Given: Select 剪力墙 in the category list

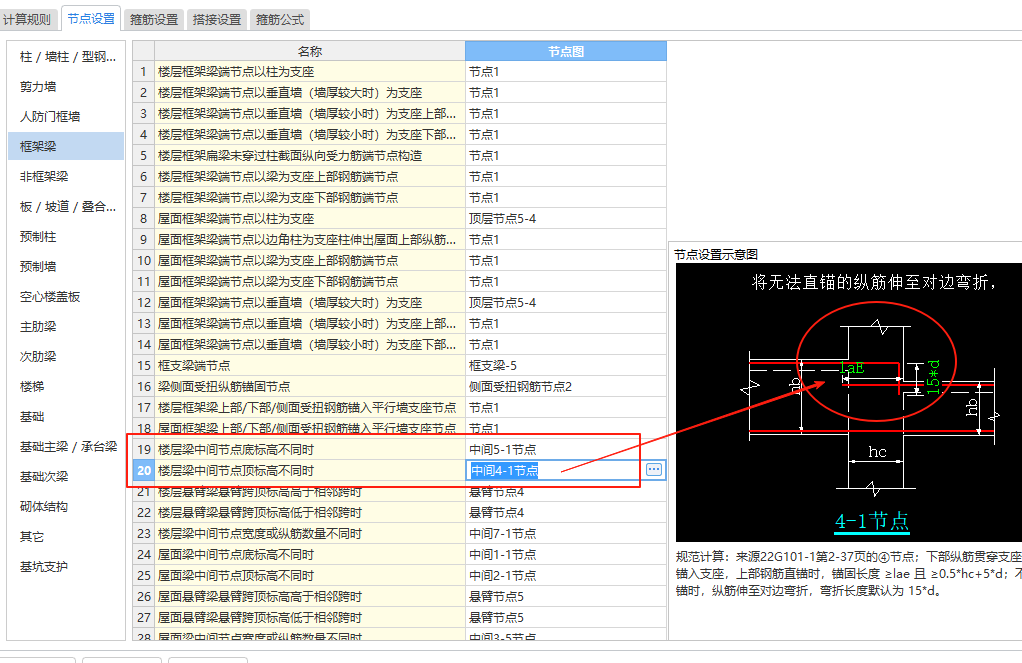Looking at the screenshot, I should (66, 87).
